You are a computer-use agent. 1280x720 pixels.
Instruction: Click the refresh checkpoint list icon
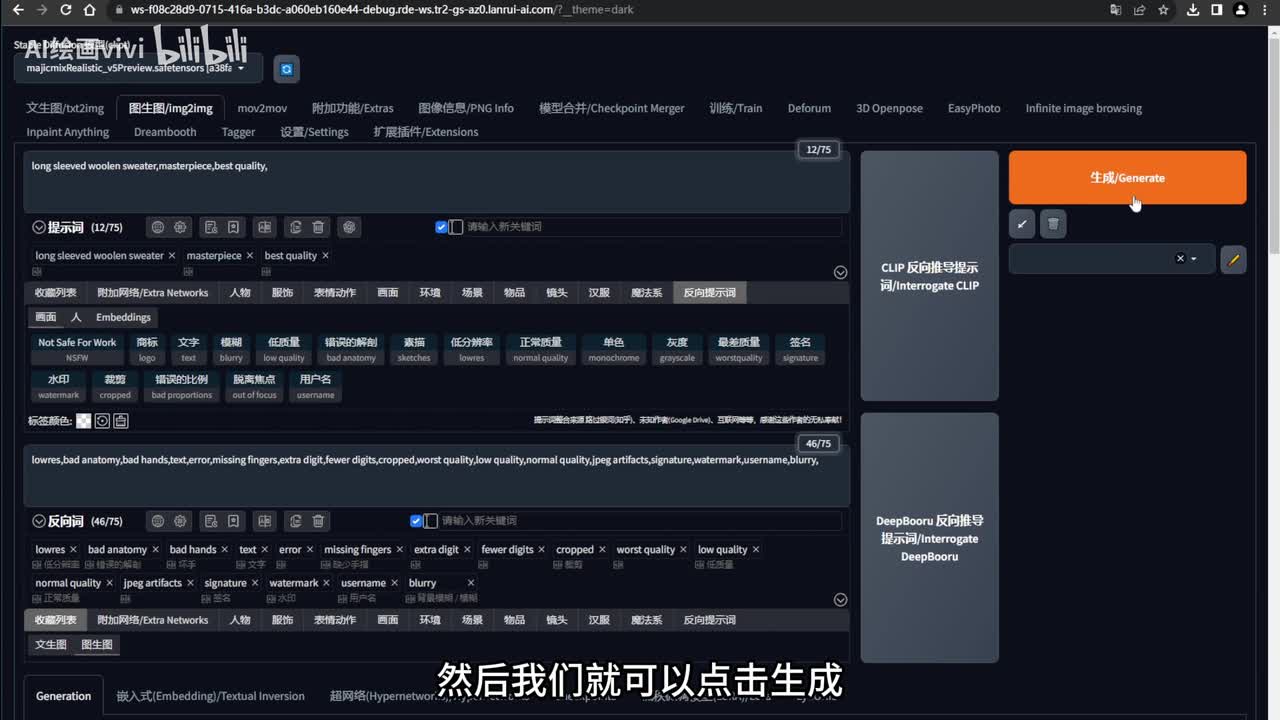coord(287,68)
